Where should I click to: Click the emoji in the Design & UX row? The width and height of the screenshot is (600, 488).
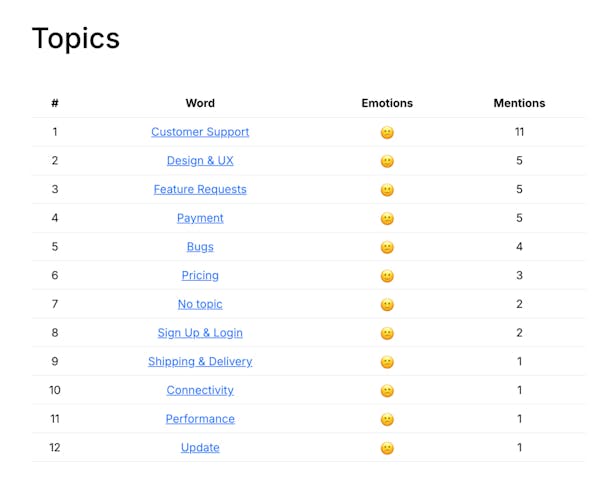click(x=387, y=161)
